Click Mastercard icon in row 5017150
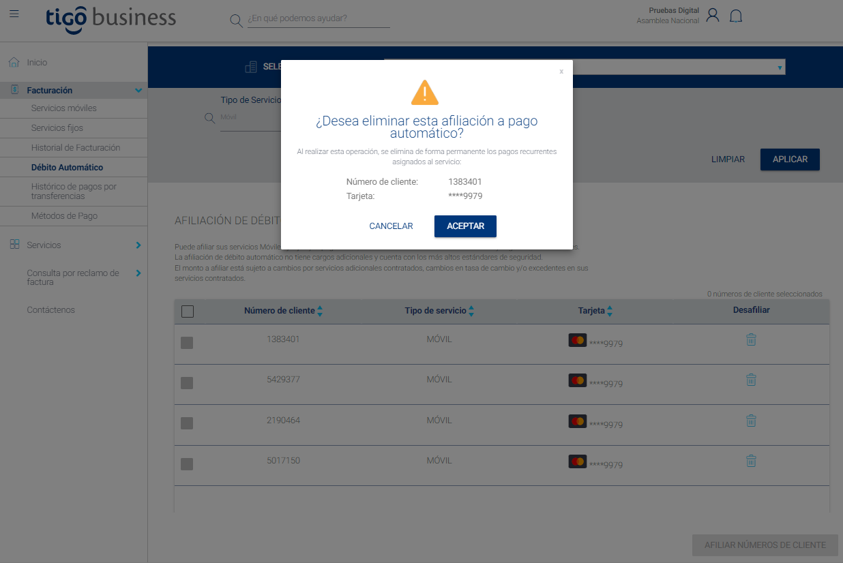Viewport: 843px width, 563px height. pos(577,461)
